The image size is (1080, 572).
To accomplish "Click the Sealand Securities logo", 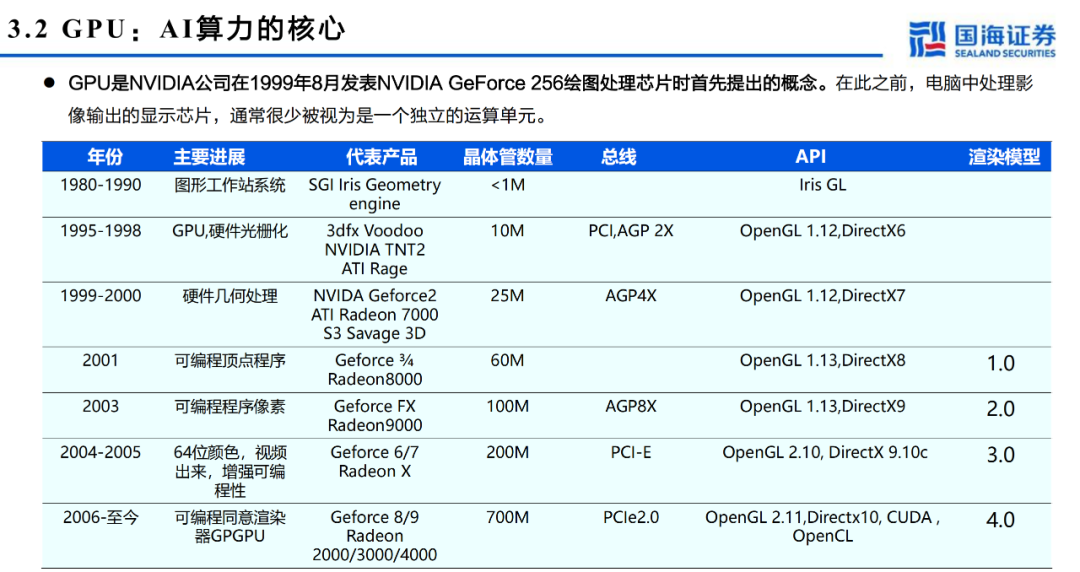I will (982, 39).
